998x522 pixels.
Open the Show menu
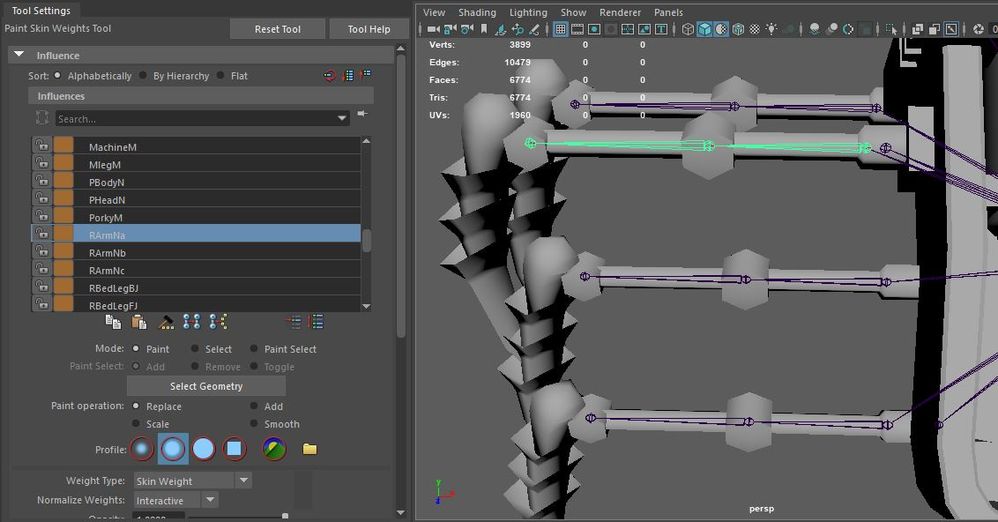pos(573,12)
